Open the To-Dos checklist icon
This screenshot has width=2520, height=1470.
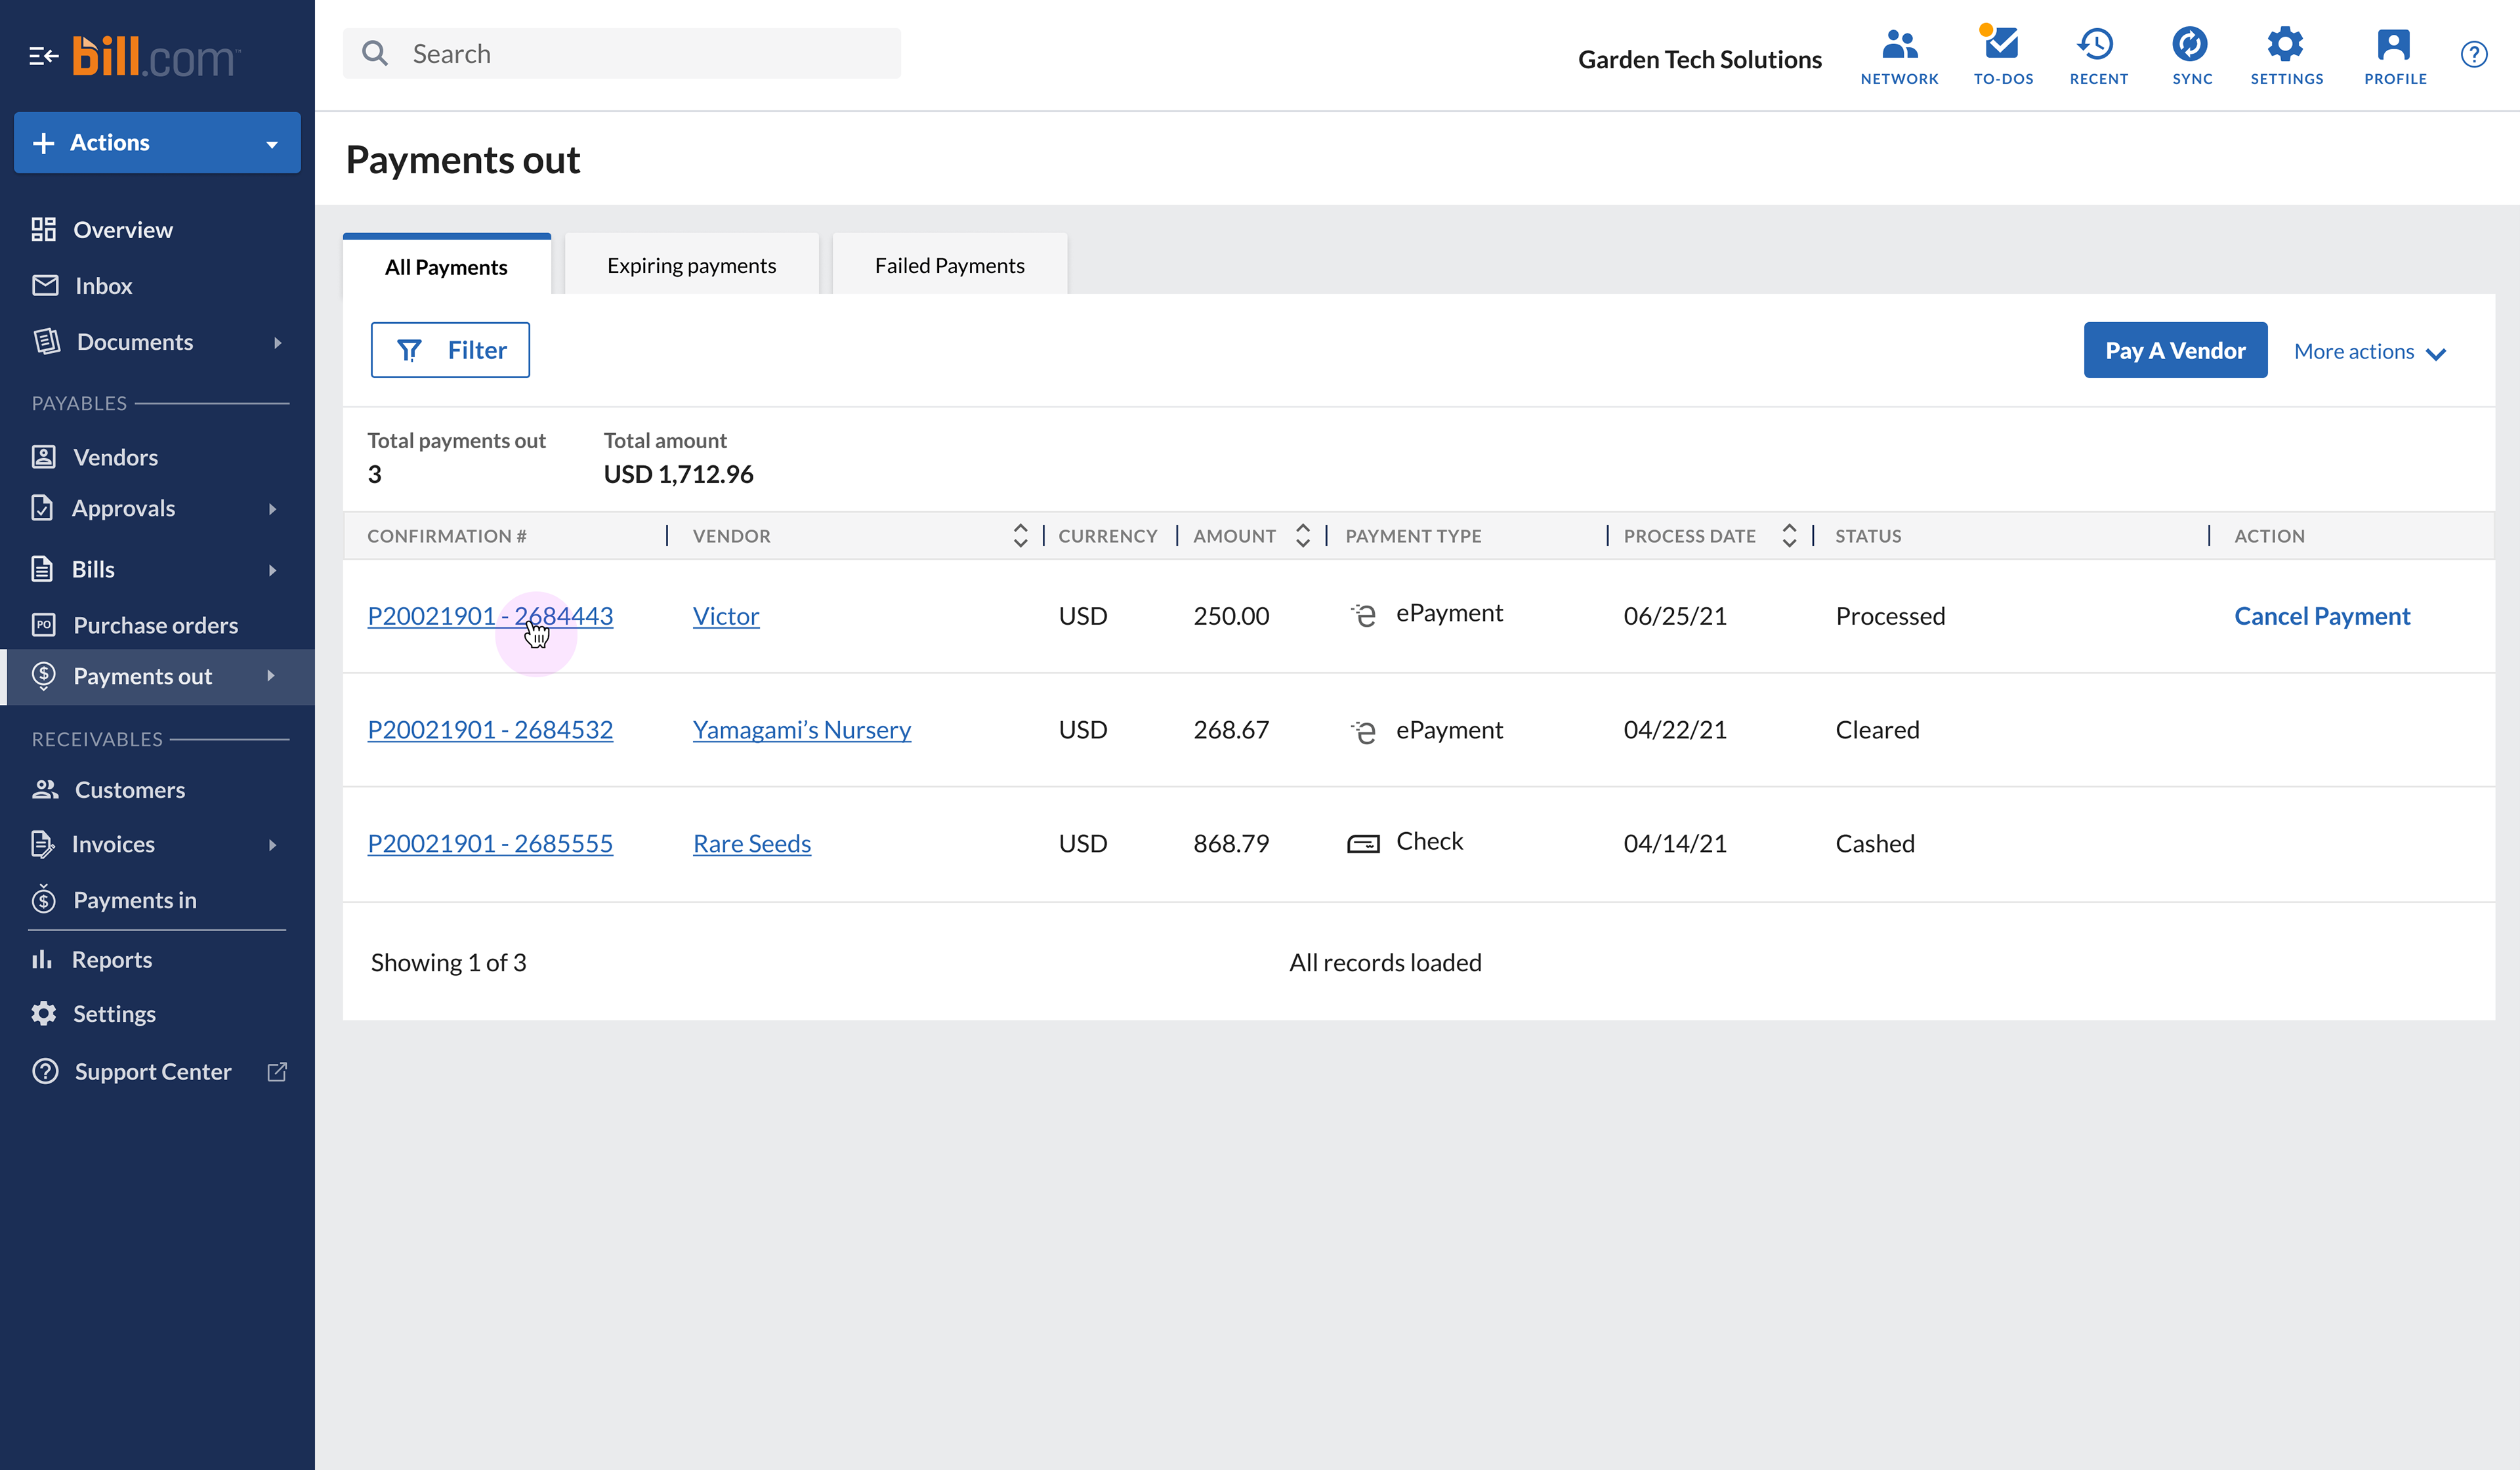pos(2003,56)
